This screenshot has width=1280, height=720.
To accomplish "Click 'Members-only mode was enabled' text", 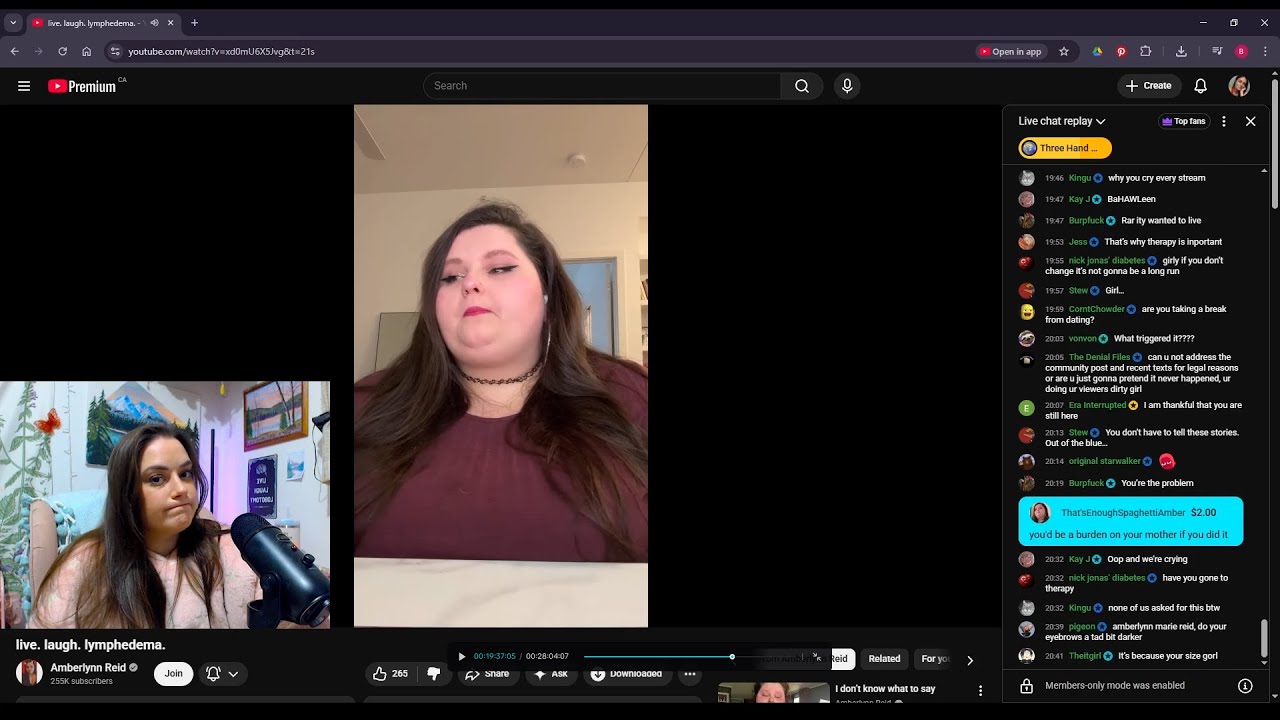I will click(1115, 686).
